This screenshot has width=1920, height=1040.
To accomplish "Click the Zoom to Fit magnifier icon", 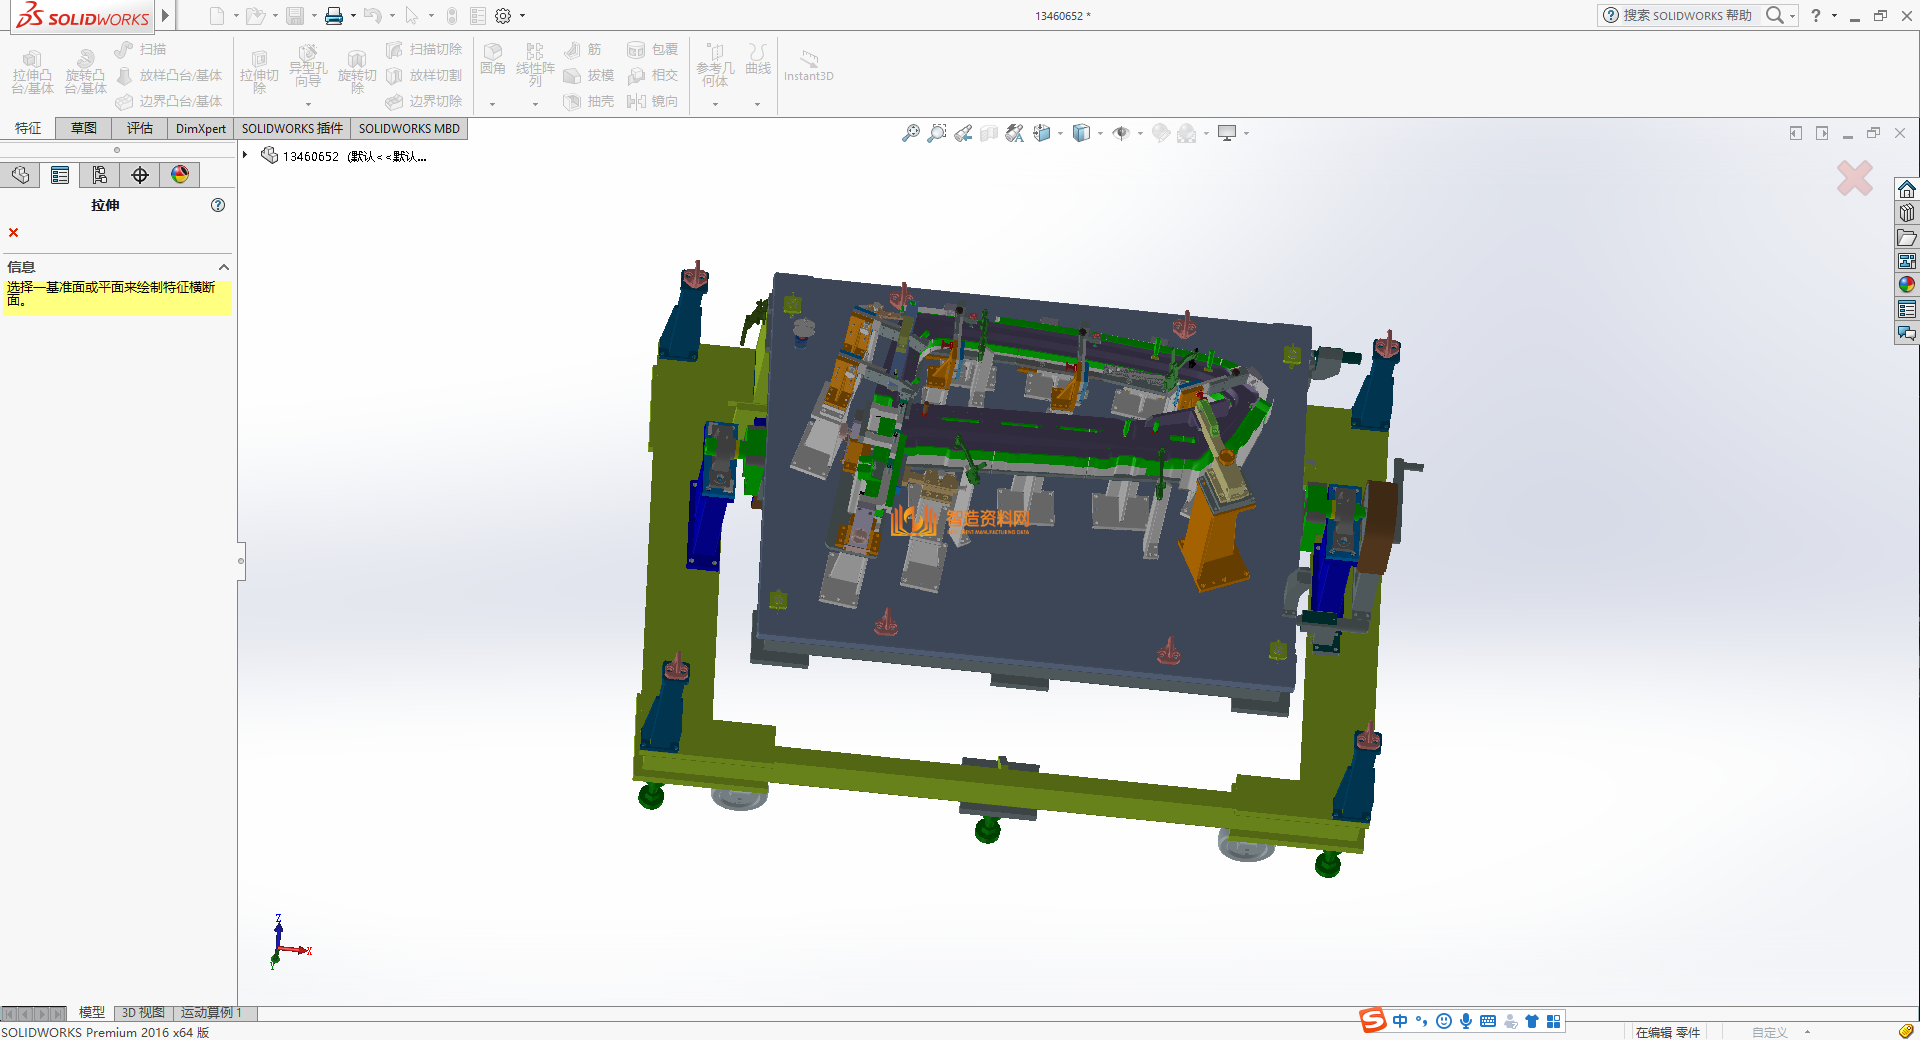I will point(910,133).
